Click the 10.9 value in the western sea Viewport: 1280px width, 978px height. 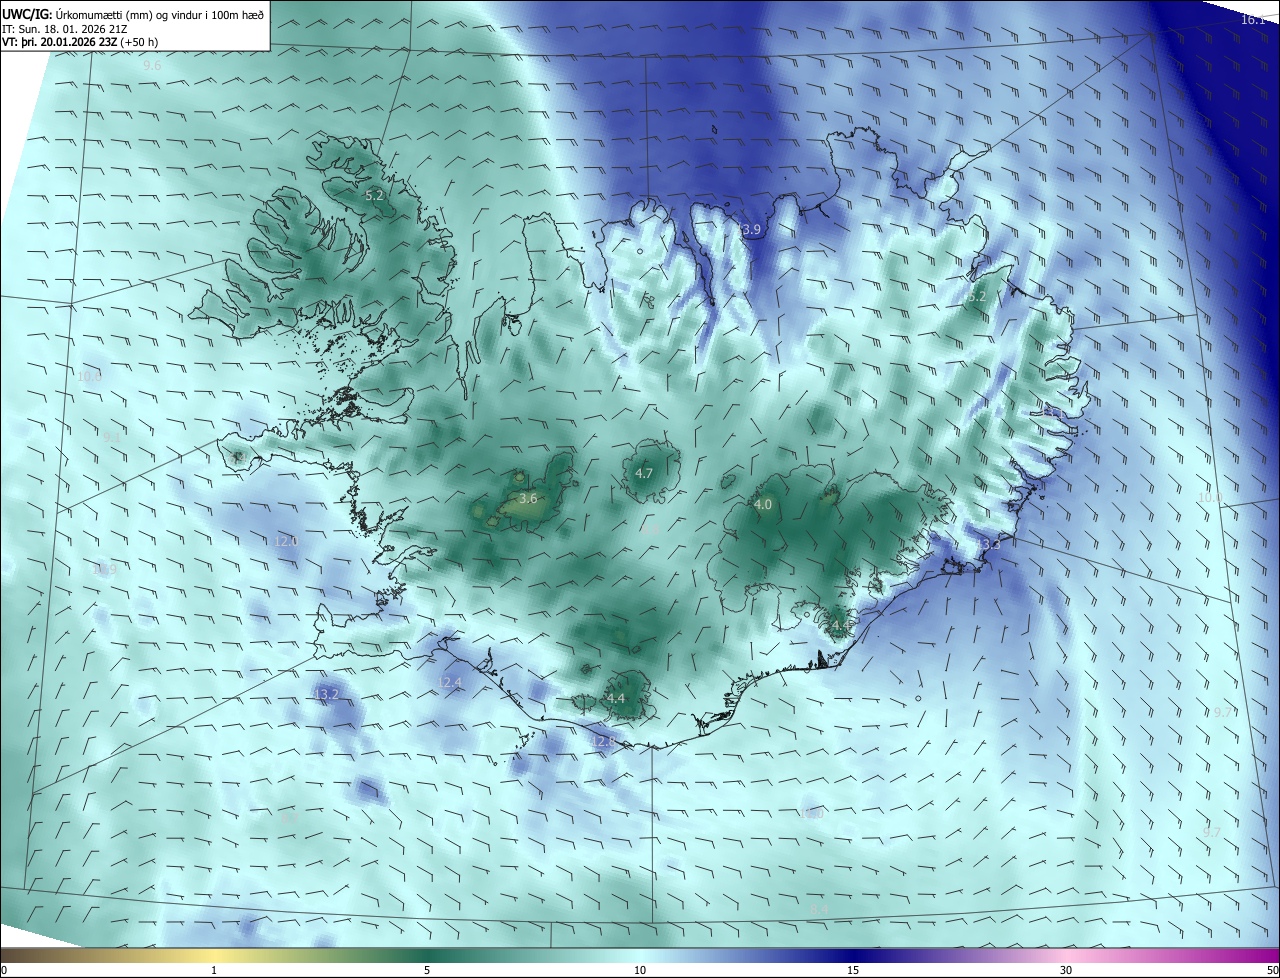[105, 570]
